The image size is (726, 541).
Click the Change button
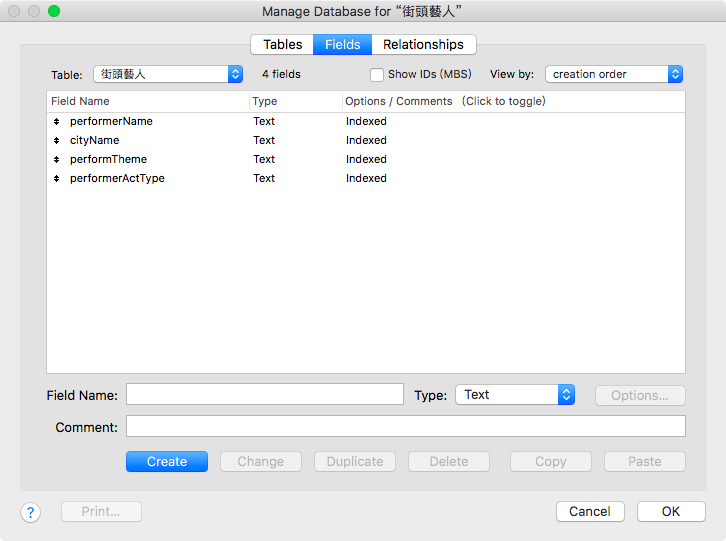click(261, 461)
